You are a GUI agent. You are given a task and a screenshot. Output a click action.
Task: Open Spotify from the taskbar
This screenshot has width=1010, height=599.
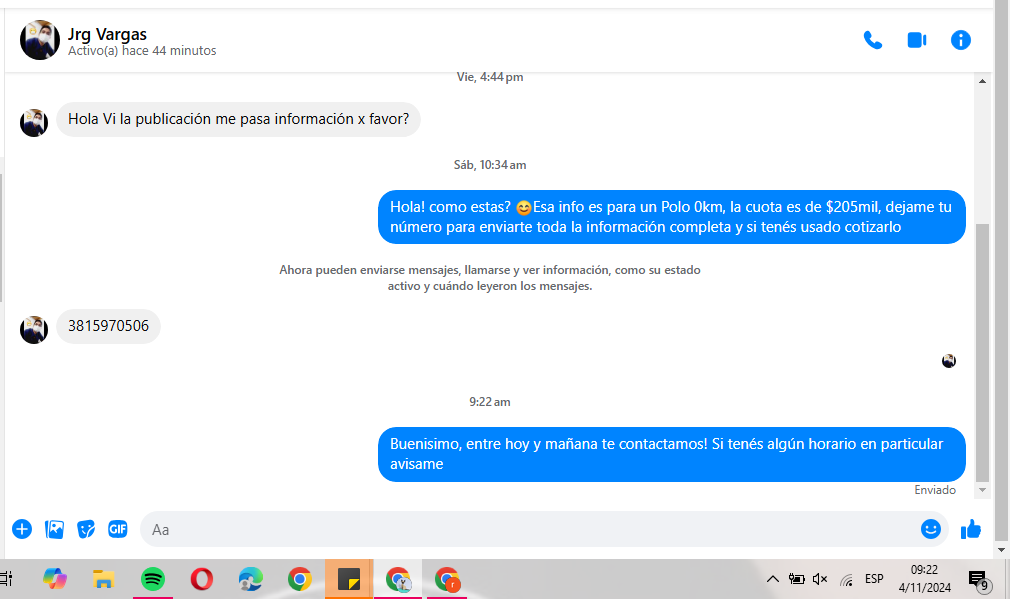click(x=153, y=579)
